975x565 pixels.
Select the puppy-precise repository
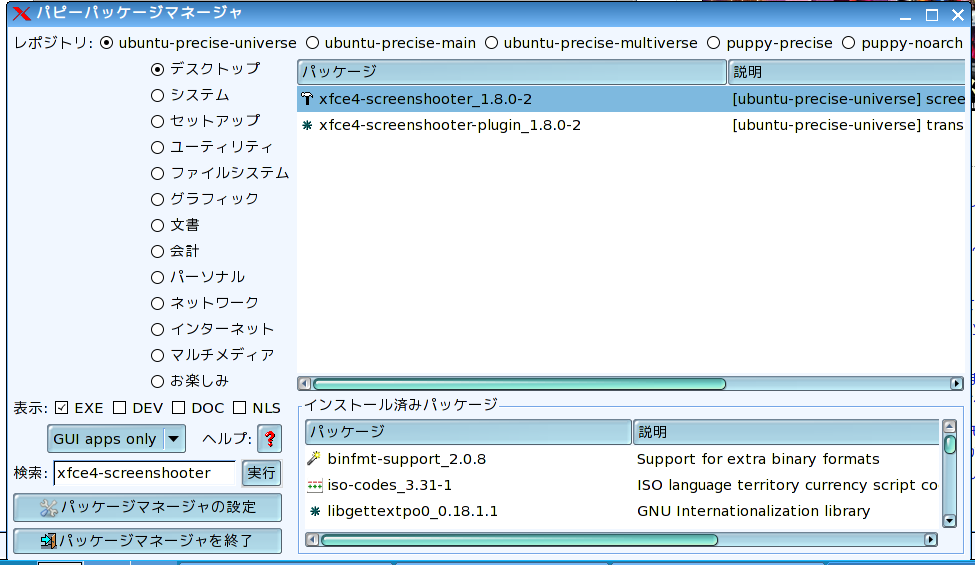click(714, 43)
